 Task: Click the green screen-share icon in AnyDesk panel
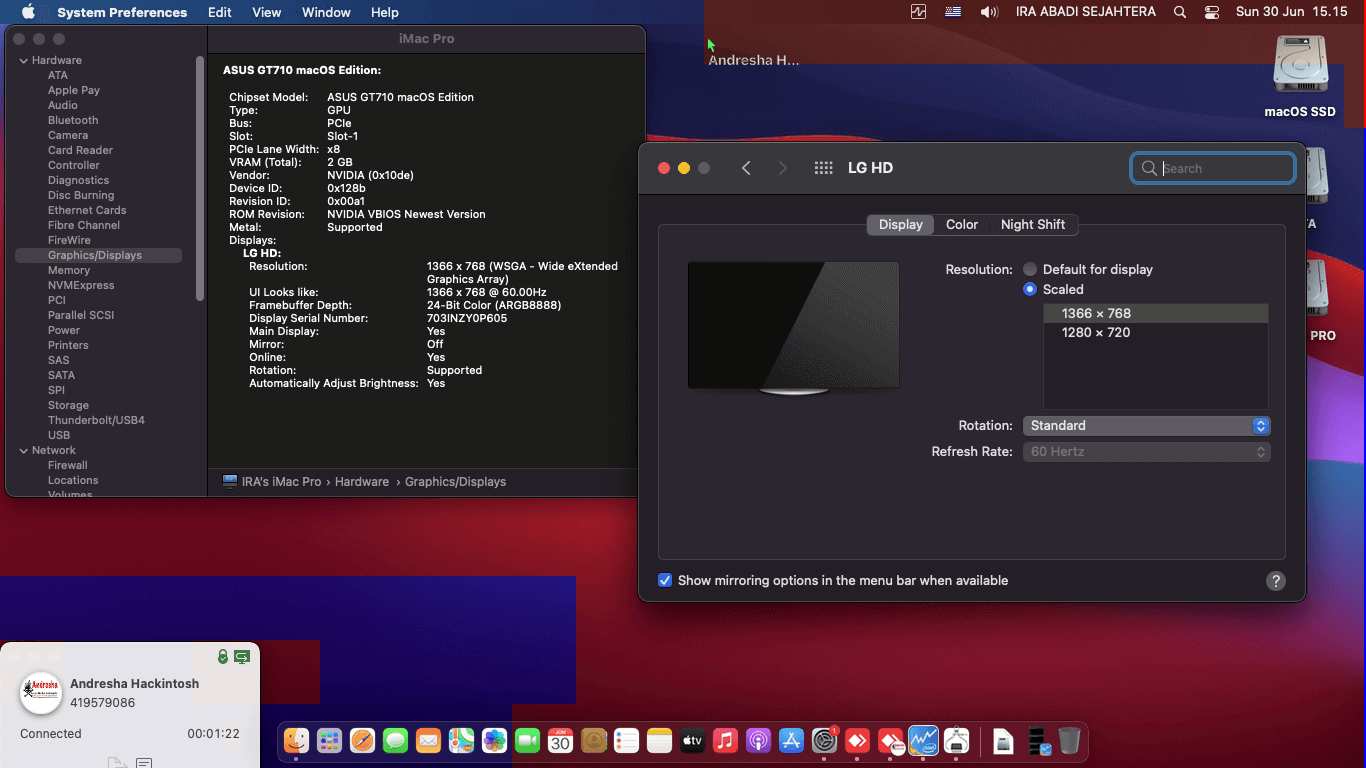coord(242,657)
